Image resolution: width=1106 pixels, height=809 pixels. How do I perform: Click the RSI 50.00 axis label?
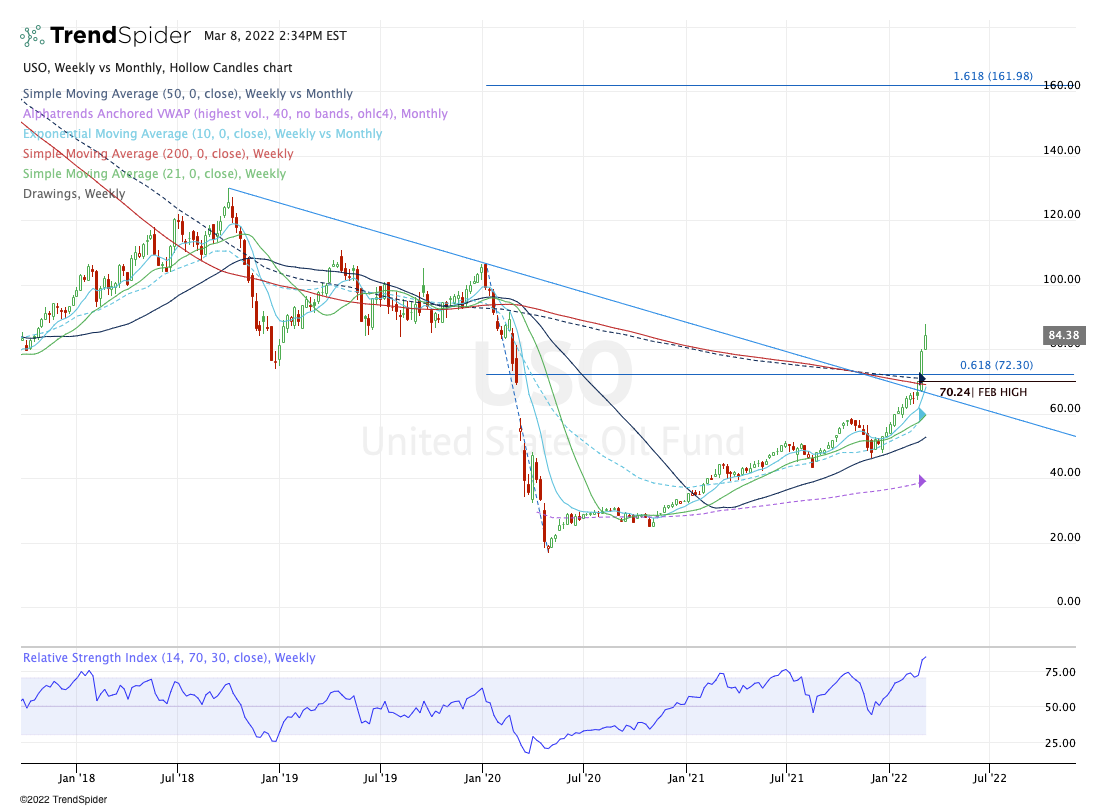click(x=1060, y=707)
